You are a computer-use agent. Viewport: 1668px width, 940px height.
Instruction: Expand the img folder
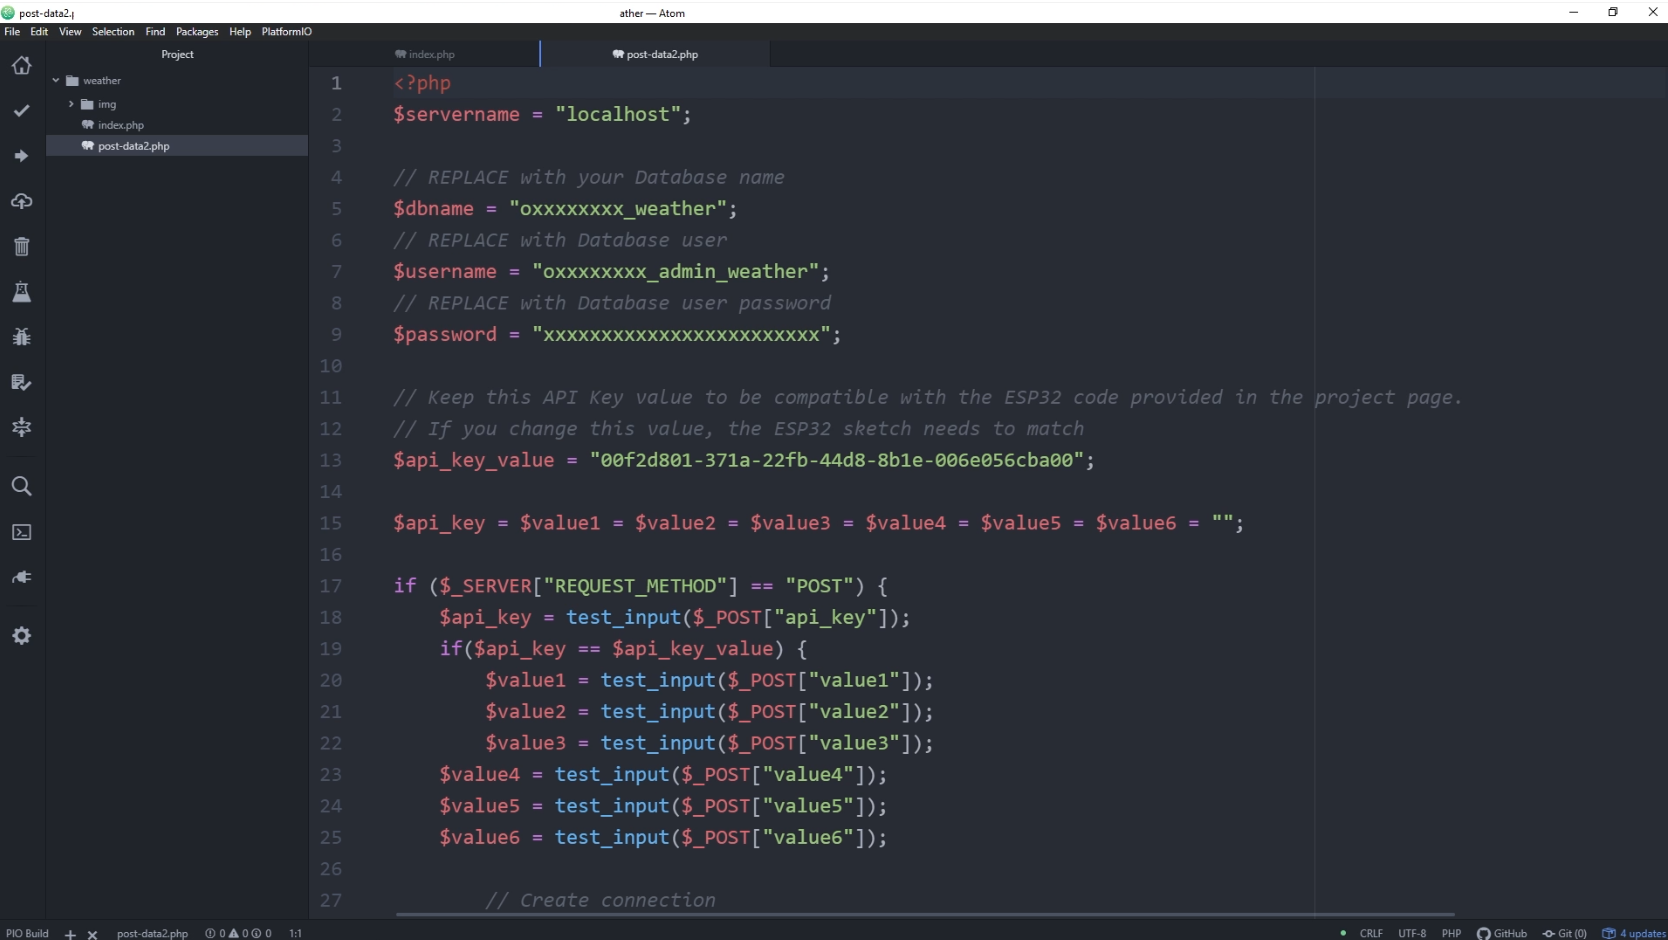click(x=71, y=104)
